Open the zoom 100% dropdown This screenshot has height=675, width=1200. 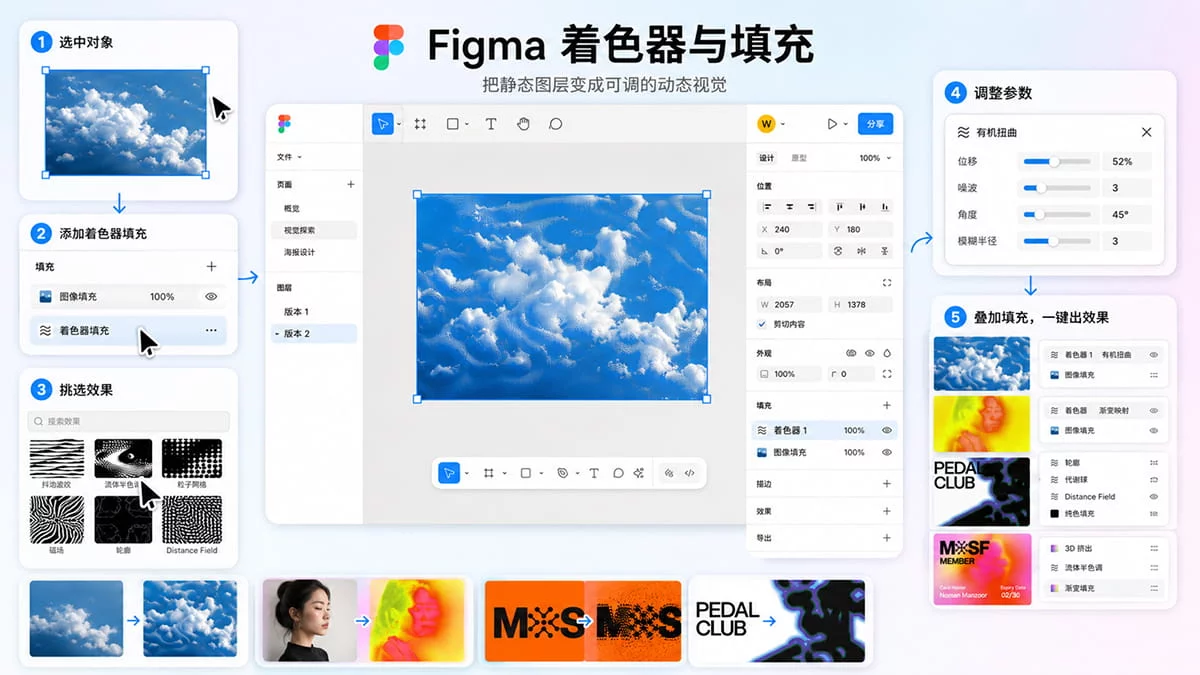tap(875, 158)
